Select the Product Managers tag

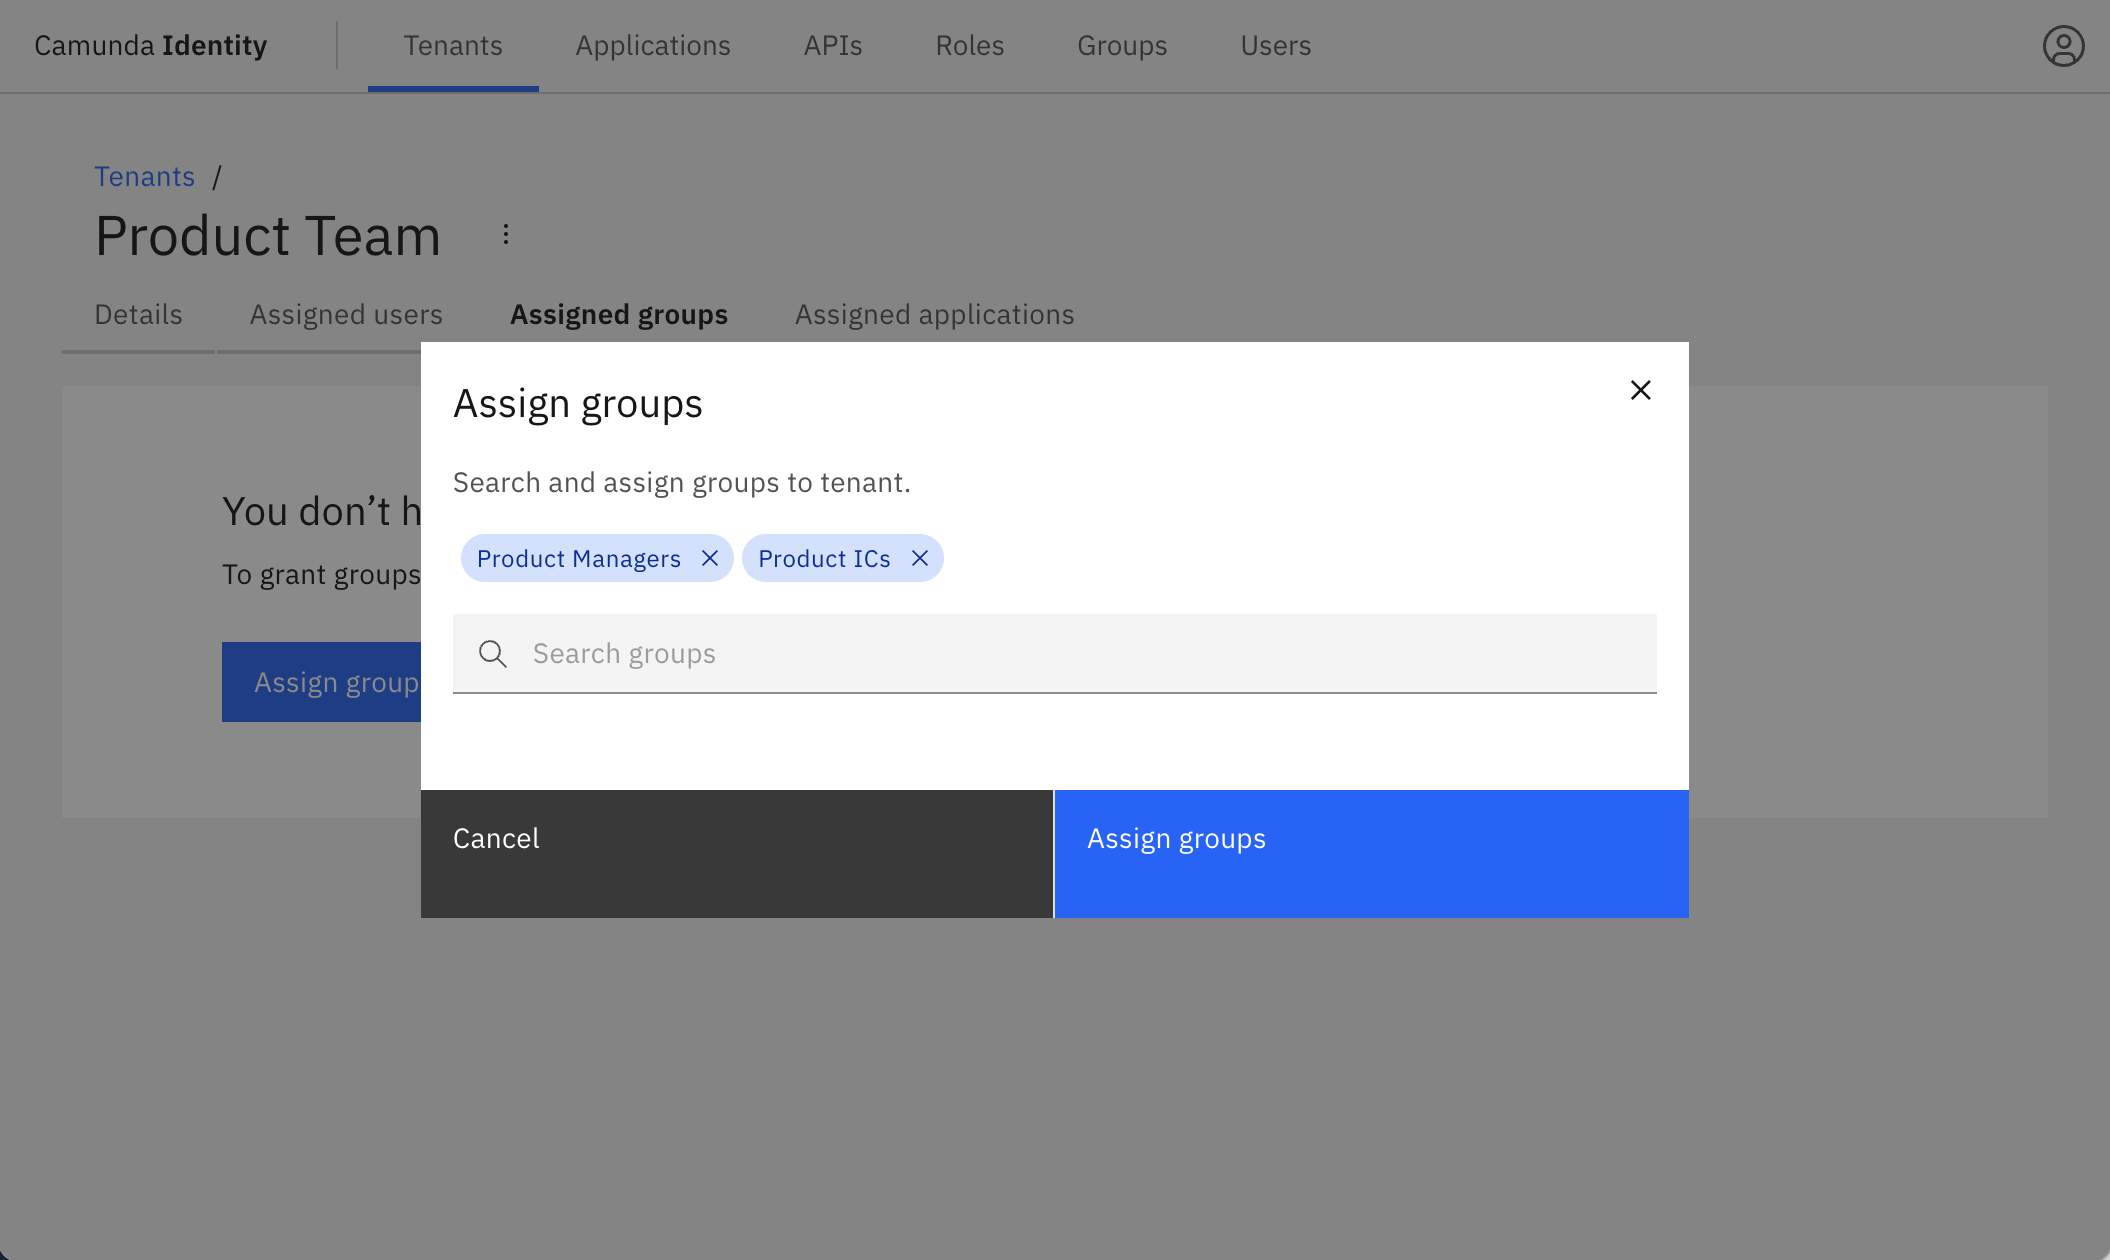[578, 558]
